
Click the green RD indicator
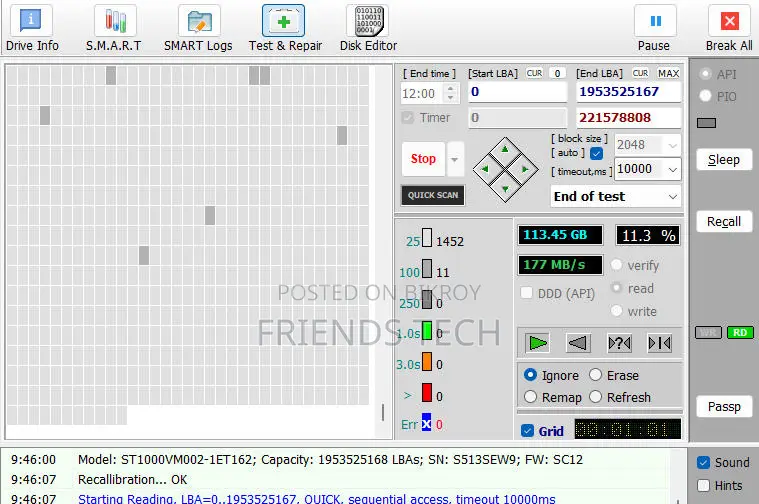(740, 333)
